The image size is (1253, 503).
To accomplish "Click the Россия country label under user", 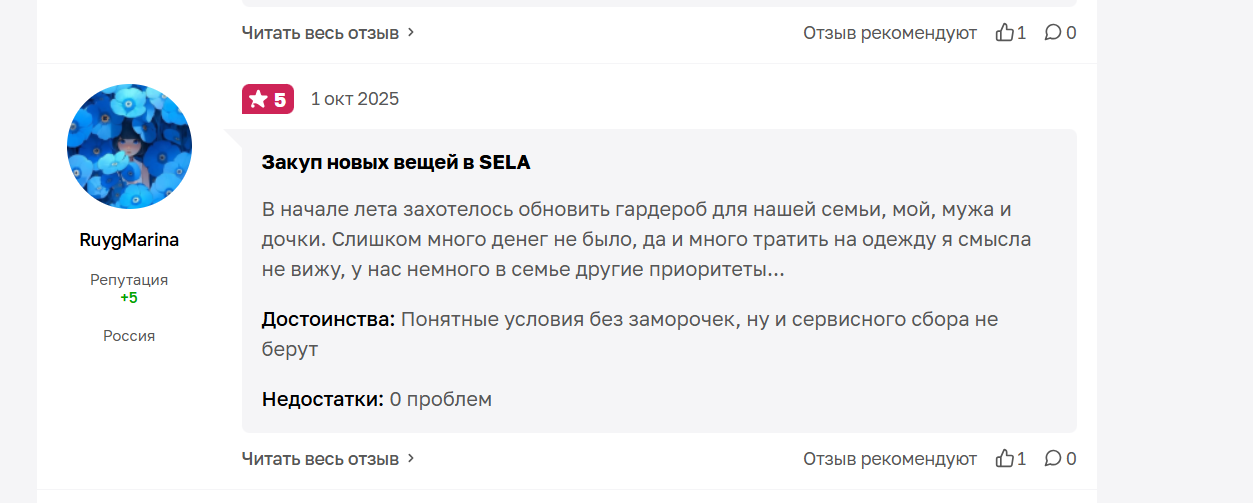I will [x=129, y=336].
